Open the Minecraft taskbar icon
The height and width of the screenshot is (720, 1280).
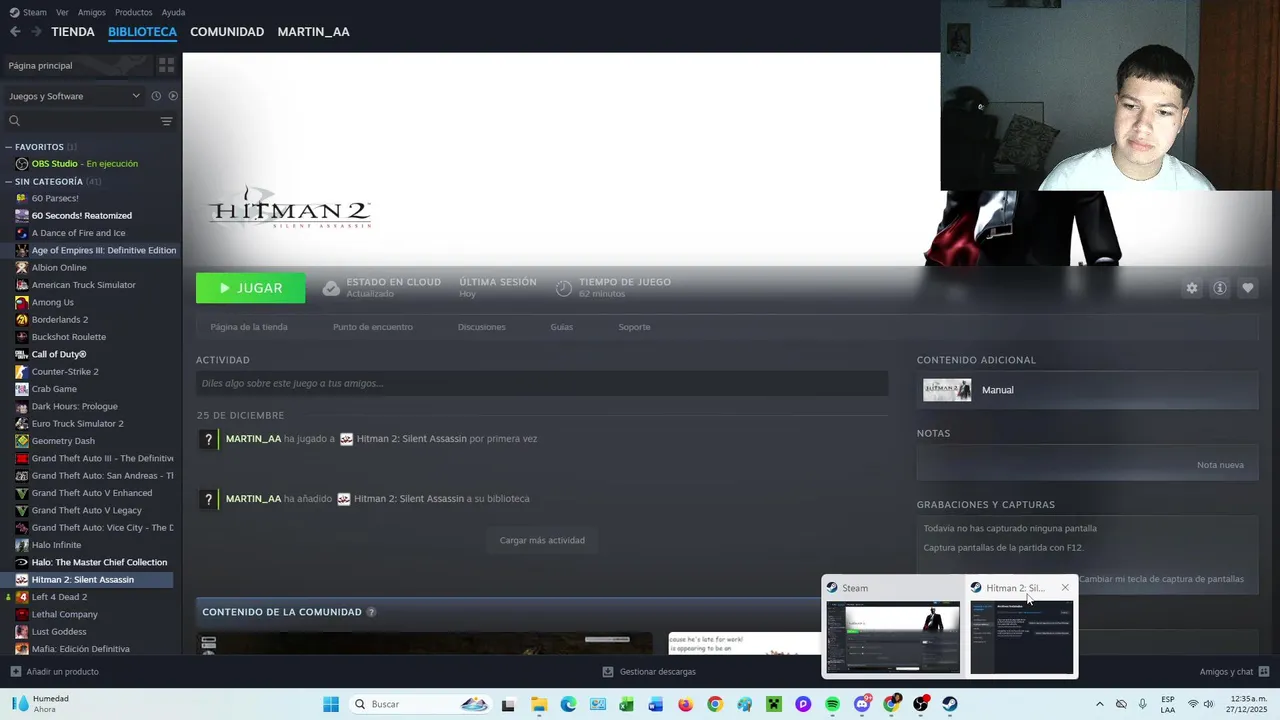tap(774, 704)
